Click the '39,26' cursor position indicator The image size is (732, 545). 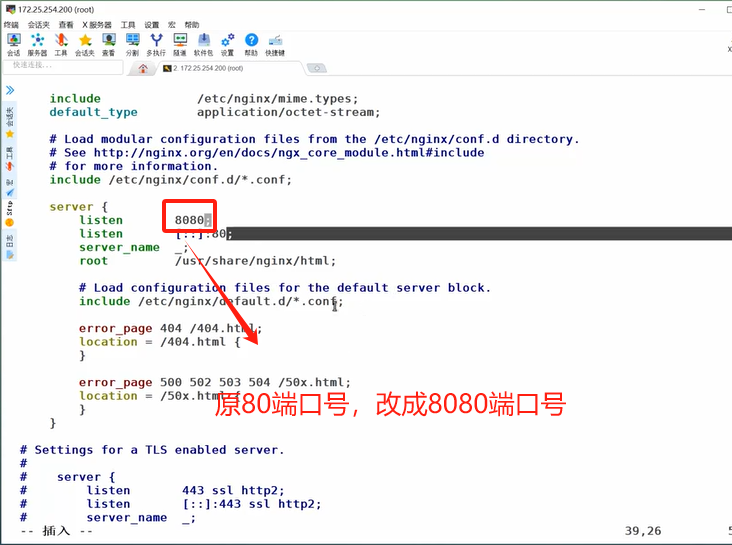[643, 531]
